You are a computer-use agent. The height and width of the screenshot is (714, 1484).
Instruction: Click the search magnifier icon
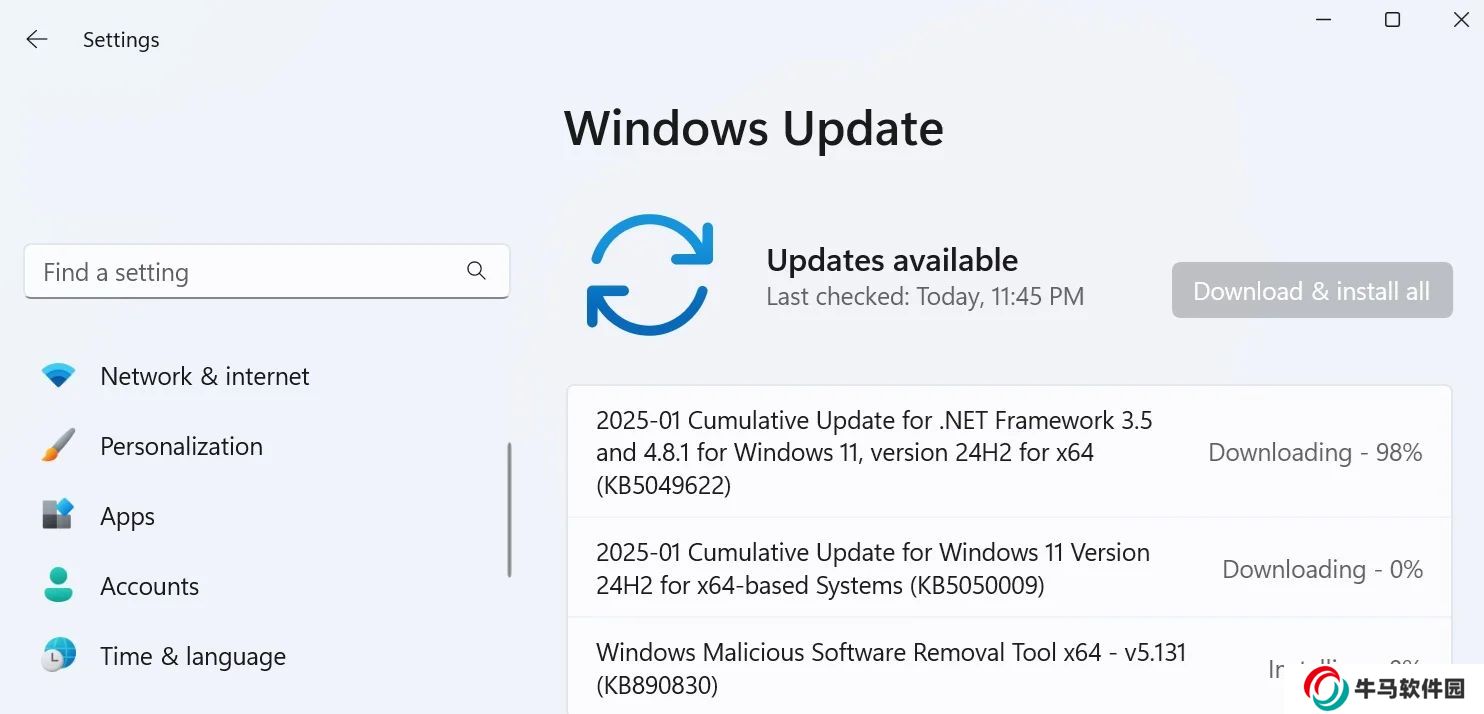tap(476, 271)
